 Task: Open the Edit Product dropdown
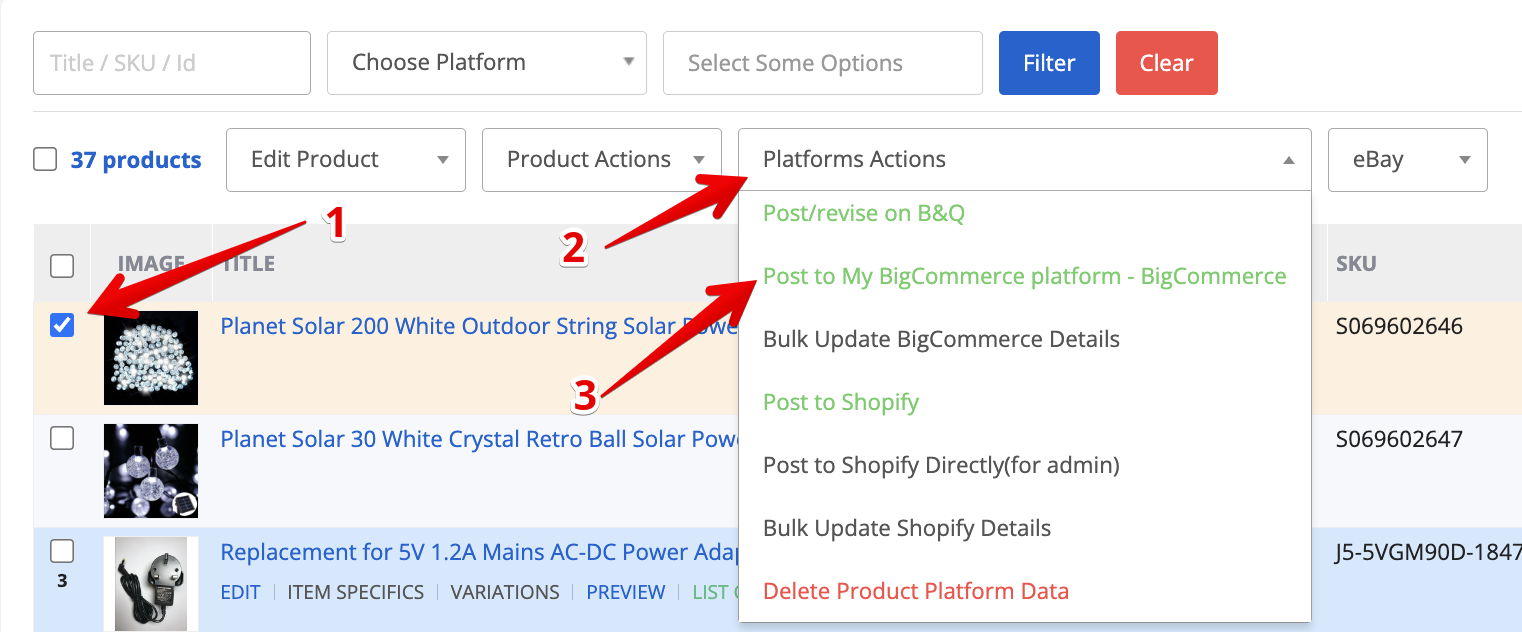[x=346, y=160]
